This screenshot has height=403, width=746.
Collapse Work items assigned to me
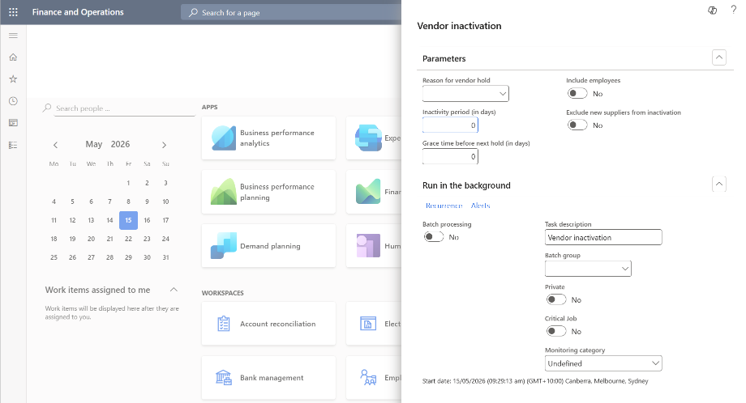[x=174, y=290]
